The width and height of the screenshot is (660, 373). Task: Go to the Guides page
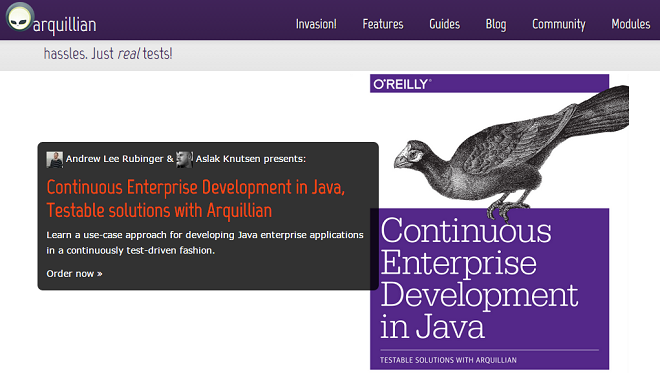444,24
